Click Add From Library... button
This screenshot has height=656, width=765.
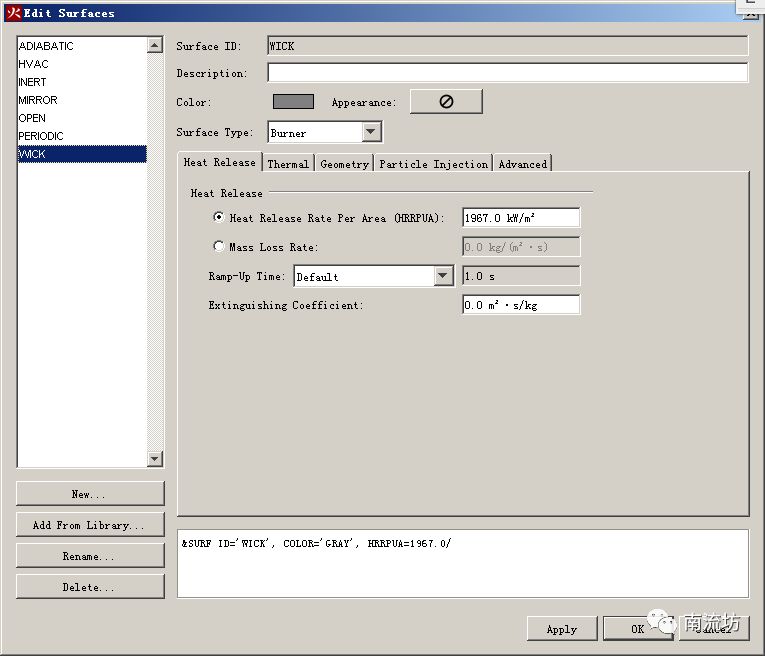click(90, 525)
